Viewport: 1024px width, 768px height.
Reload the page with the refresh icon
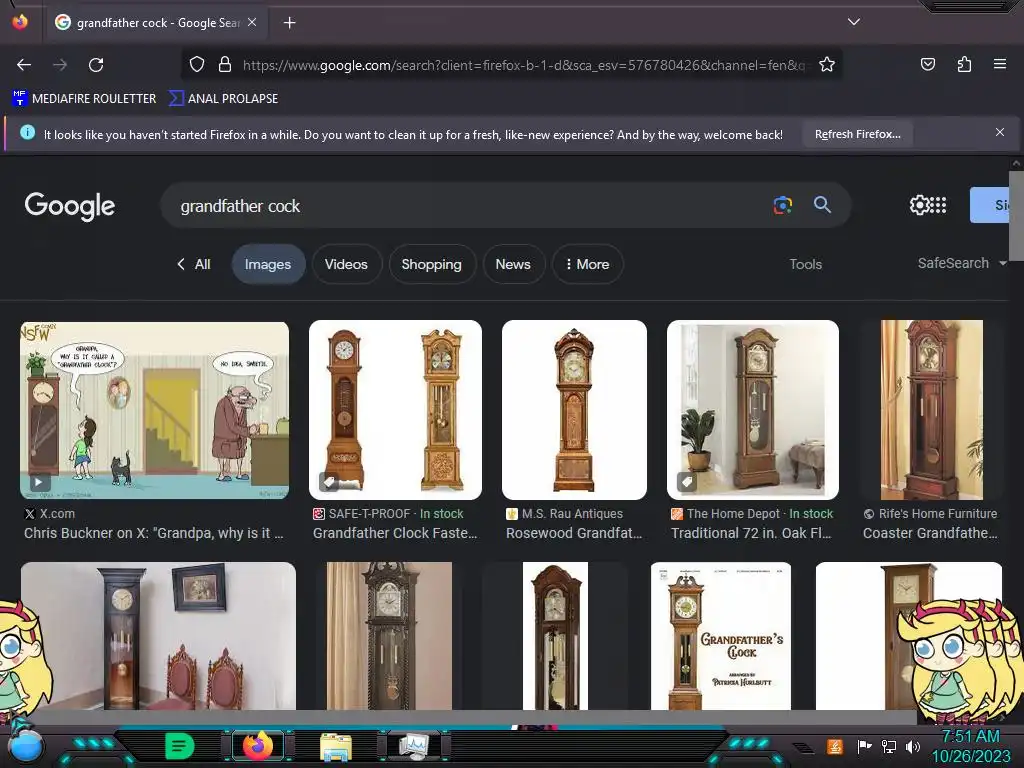pyautogui.click(x=96, y=65)
